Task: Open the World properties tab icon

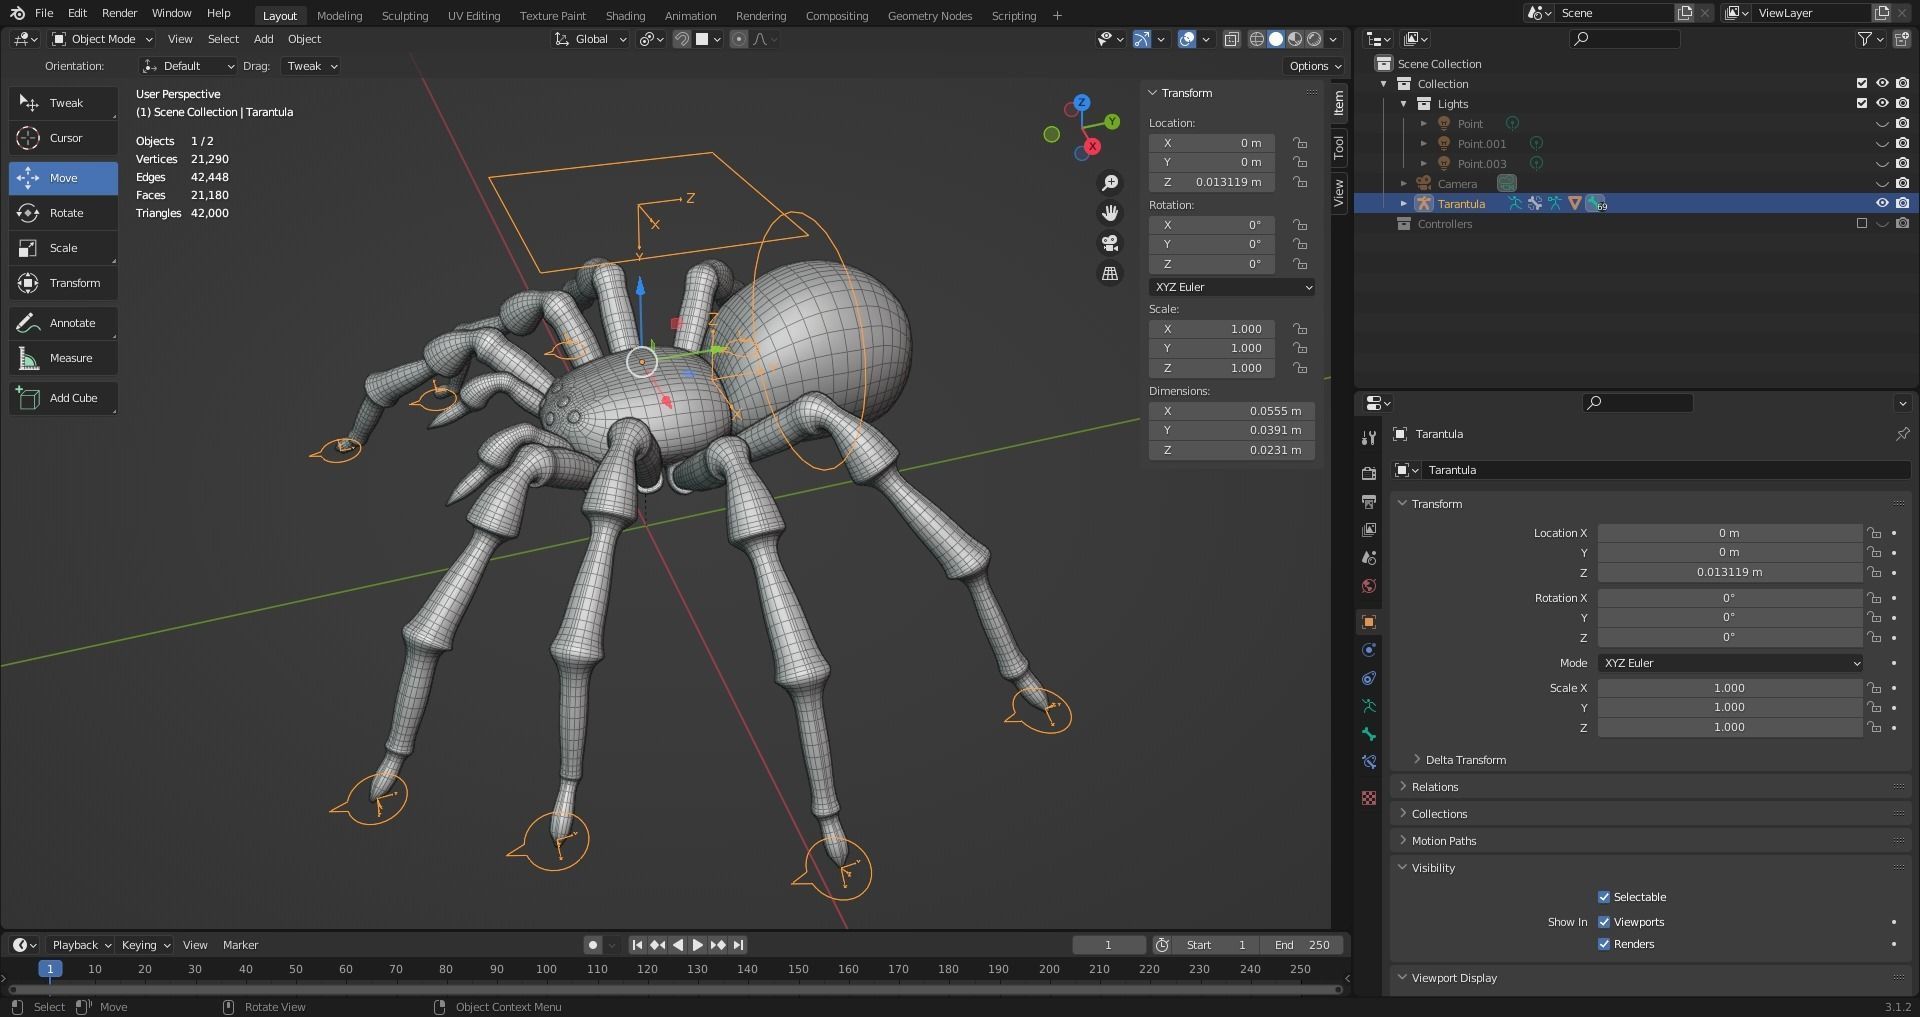Action: click(1369, 585)
